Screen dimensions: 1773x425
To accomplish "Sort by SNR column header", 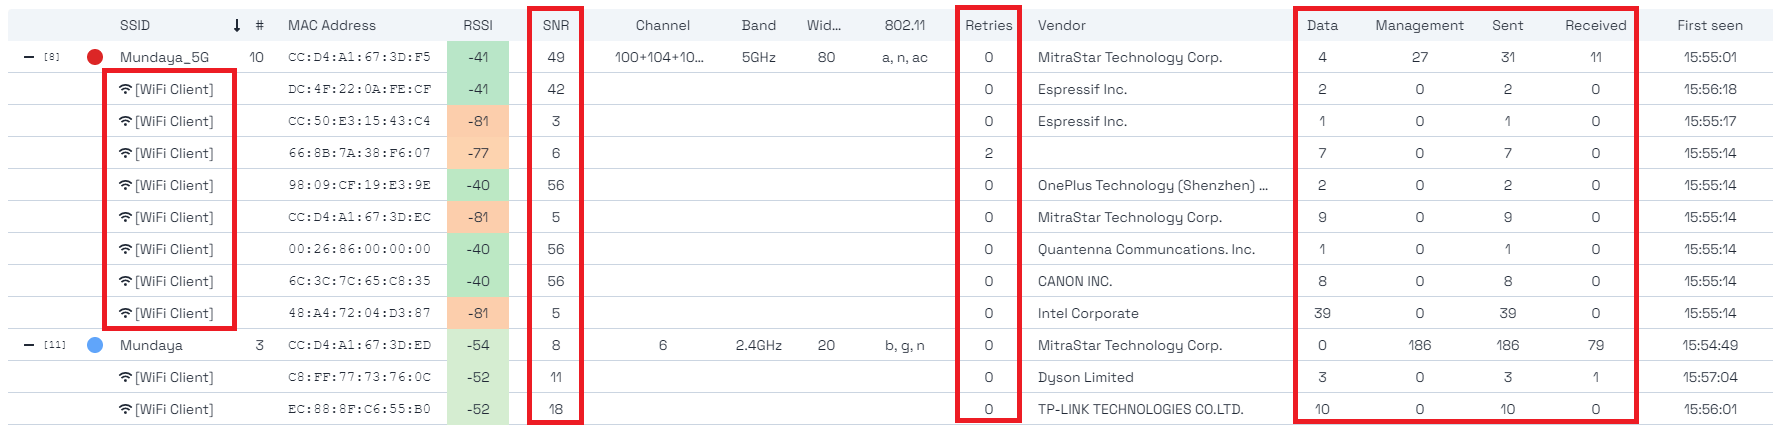I will pos(556,25).
